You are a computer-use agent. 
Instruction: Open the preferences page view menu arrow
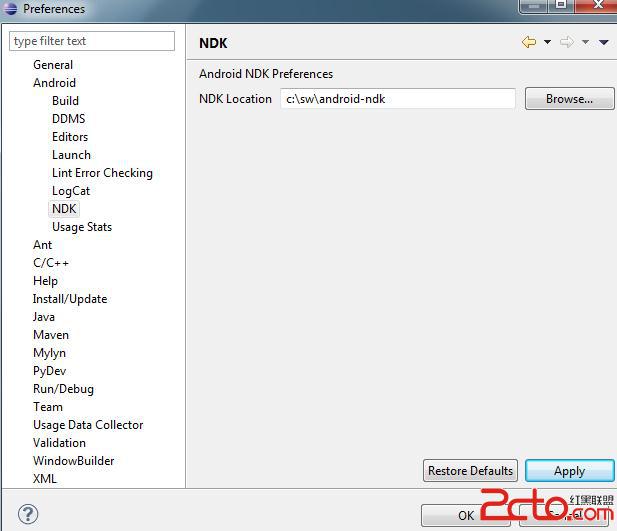(604, 42)
